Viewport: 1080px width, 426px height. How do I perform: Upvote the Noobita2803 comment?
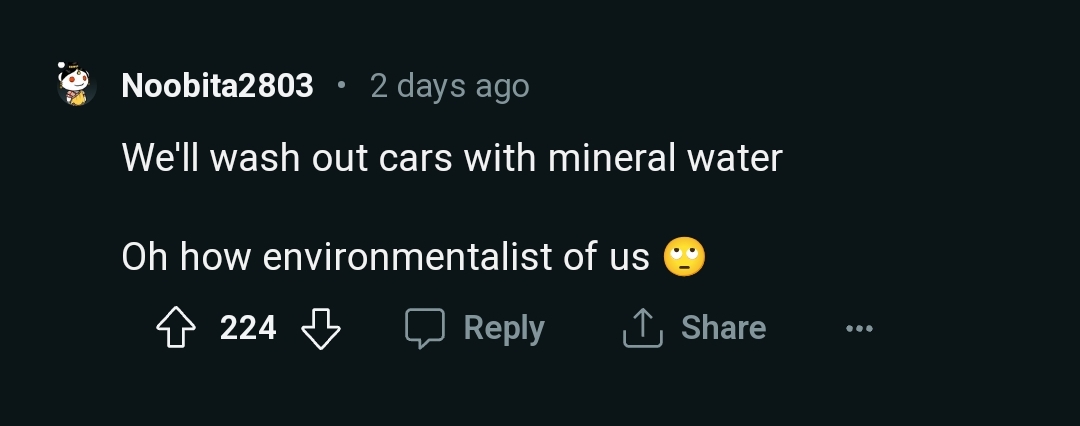point(176,328)
